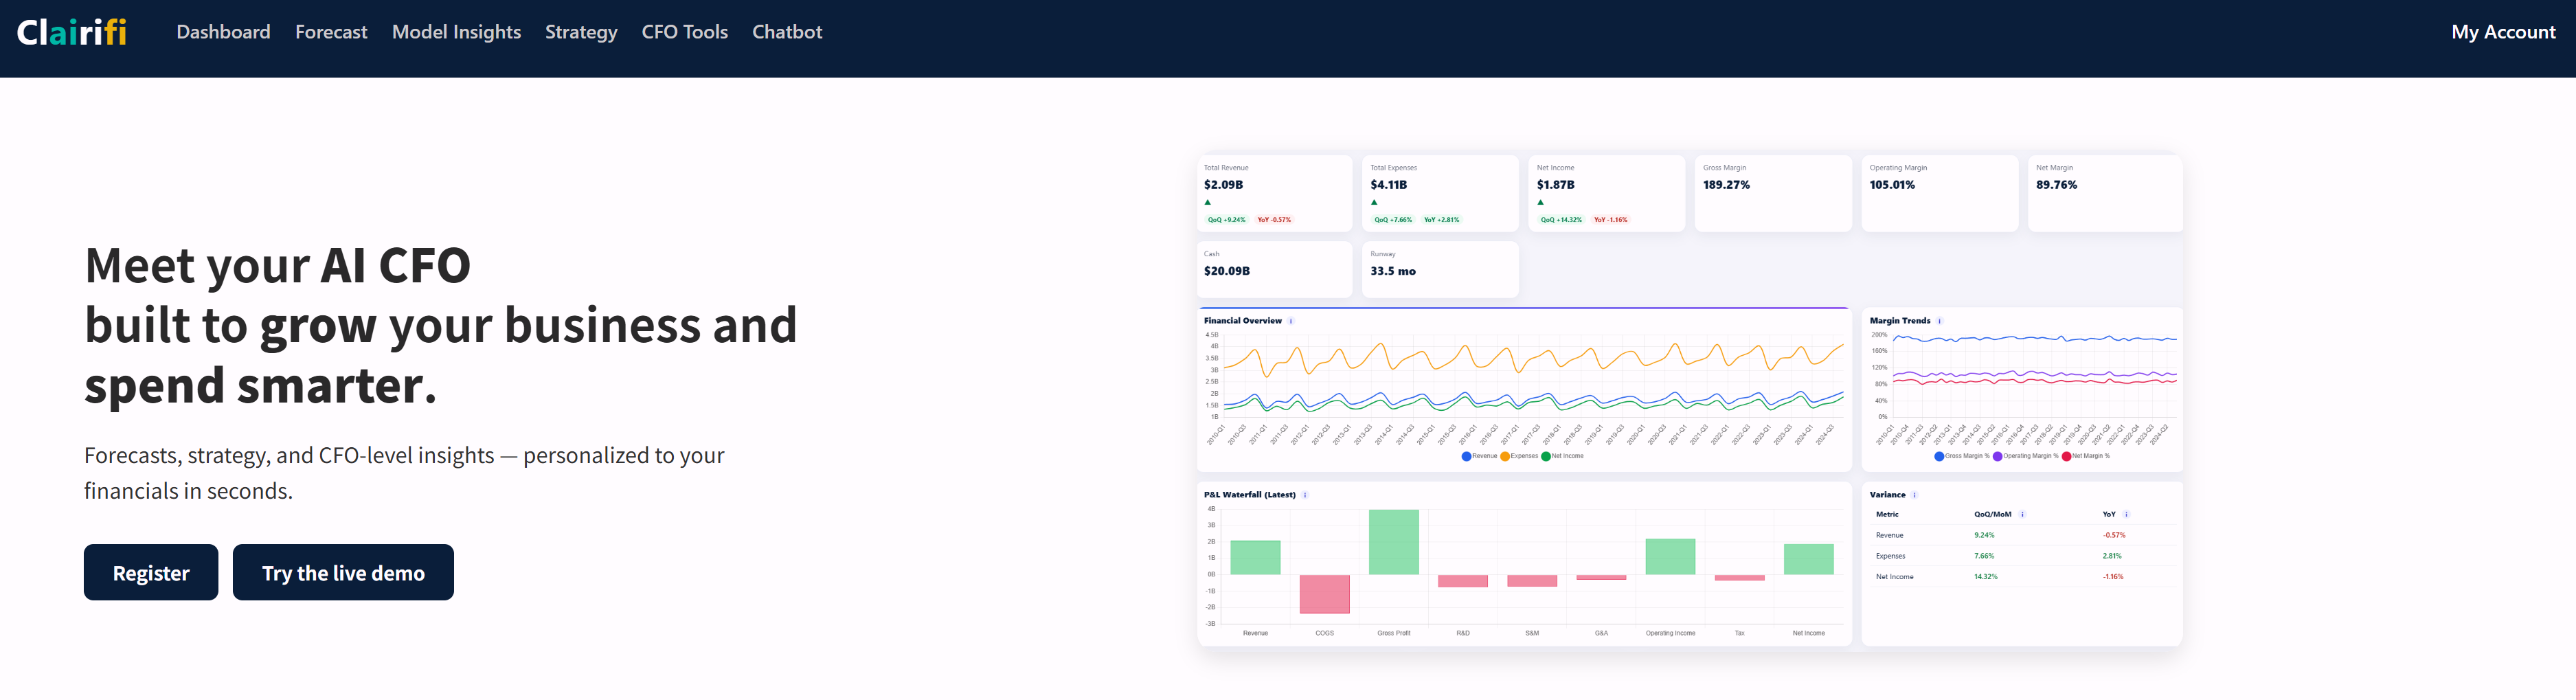This screenshot has width=2576, height=700.
Task: Click info icon beside Variance title
Action: point(1914,495)
